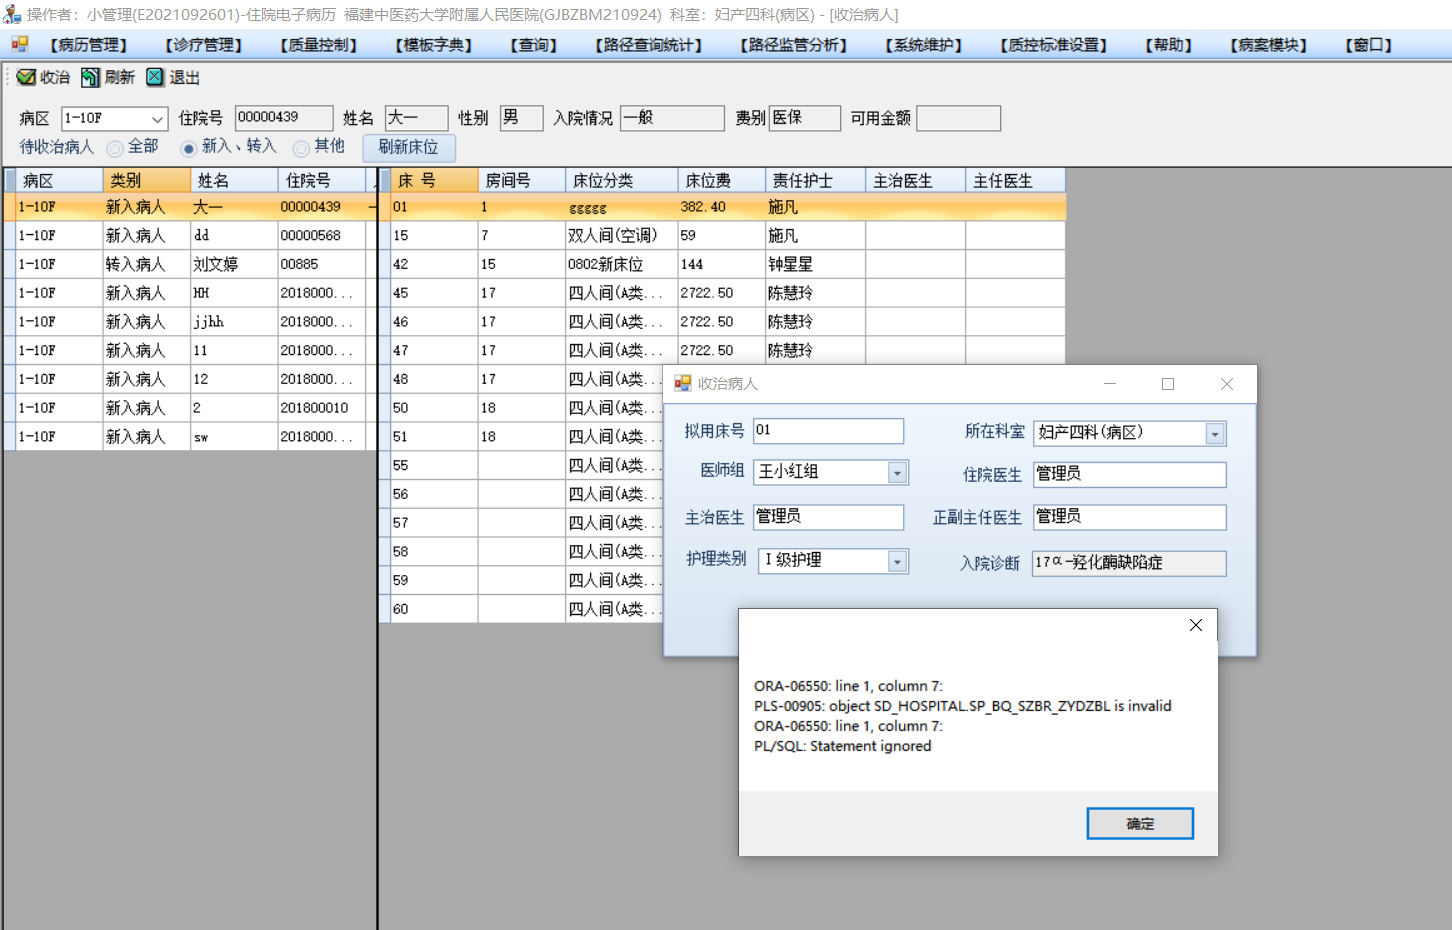Confirm the error with the 确定 button

pyautogui.click(x=1140, y=824)
